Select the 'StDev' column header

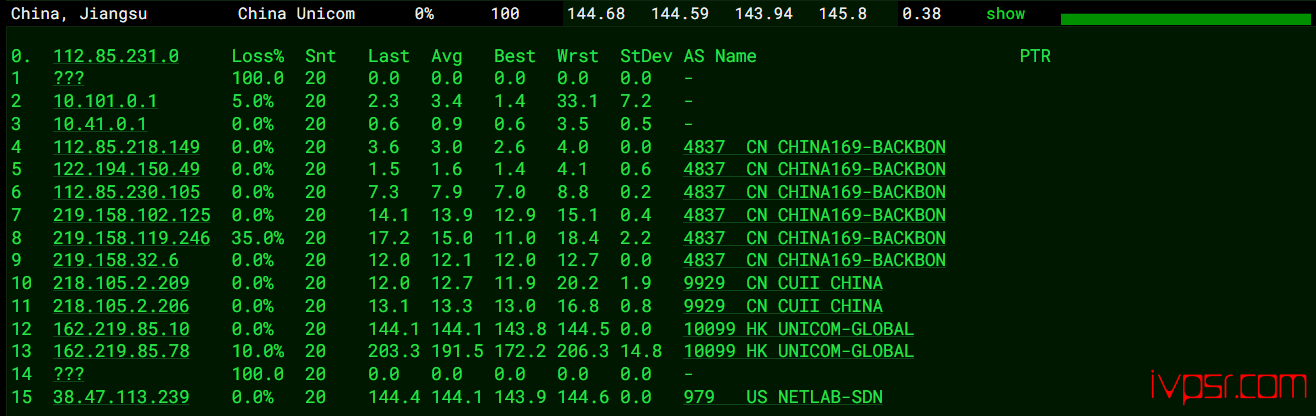click(646, 56)
